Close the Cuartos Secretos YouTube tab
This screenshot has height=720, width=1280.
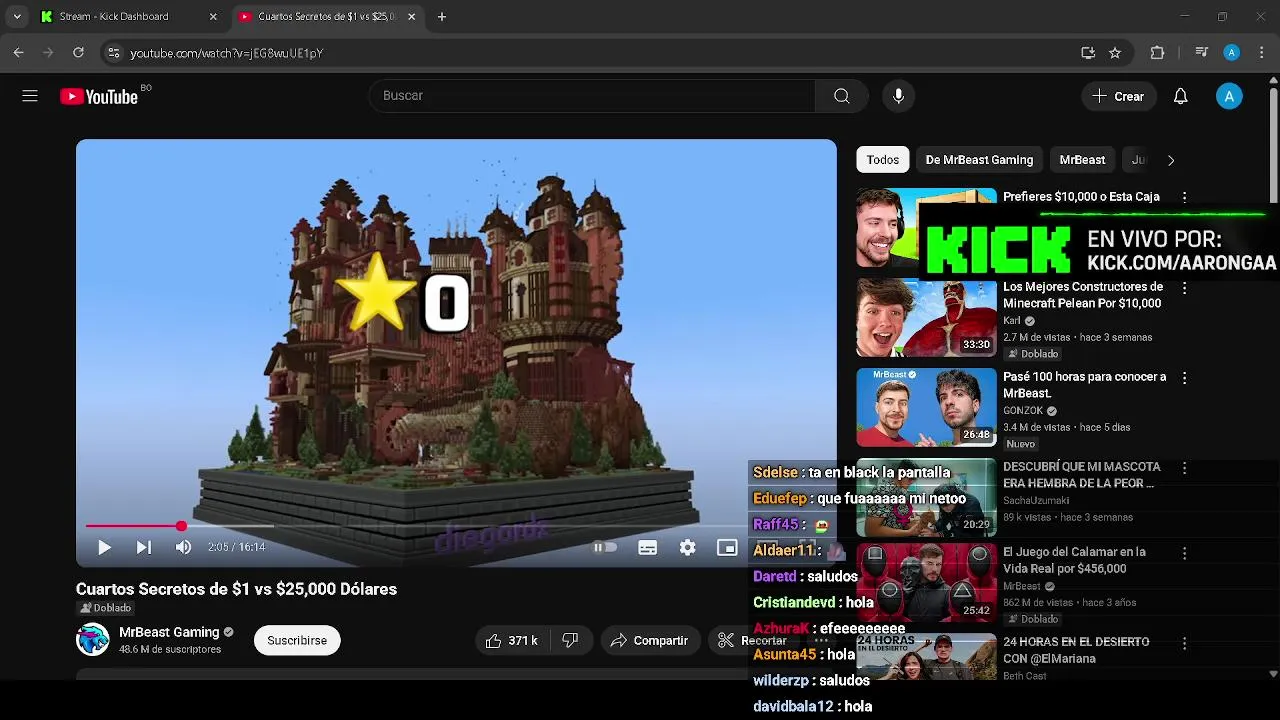(412, 17)
